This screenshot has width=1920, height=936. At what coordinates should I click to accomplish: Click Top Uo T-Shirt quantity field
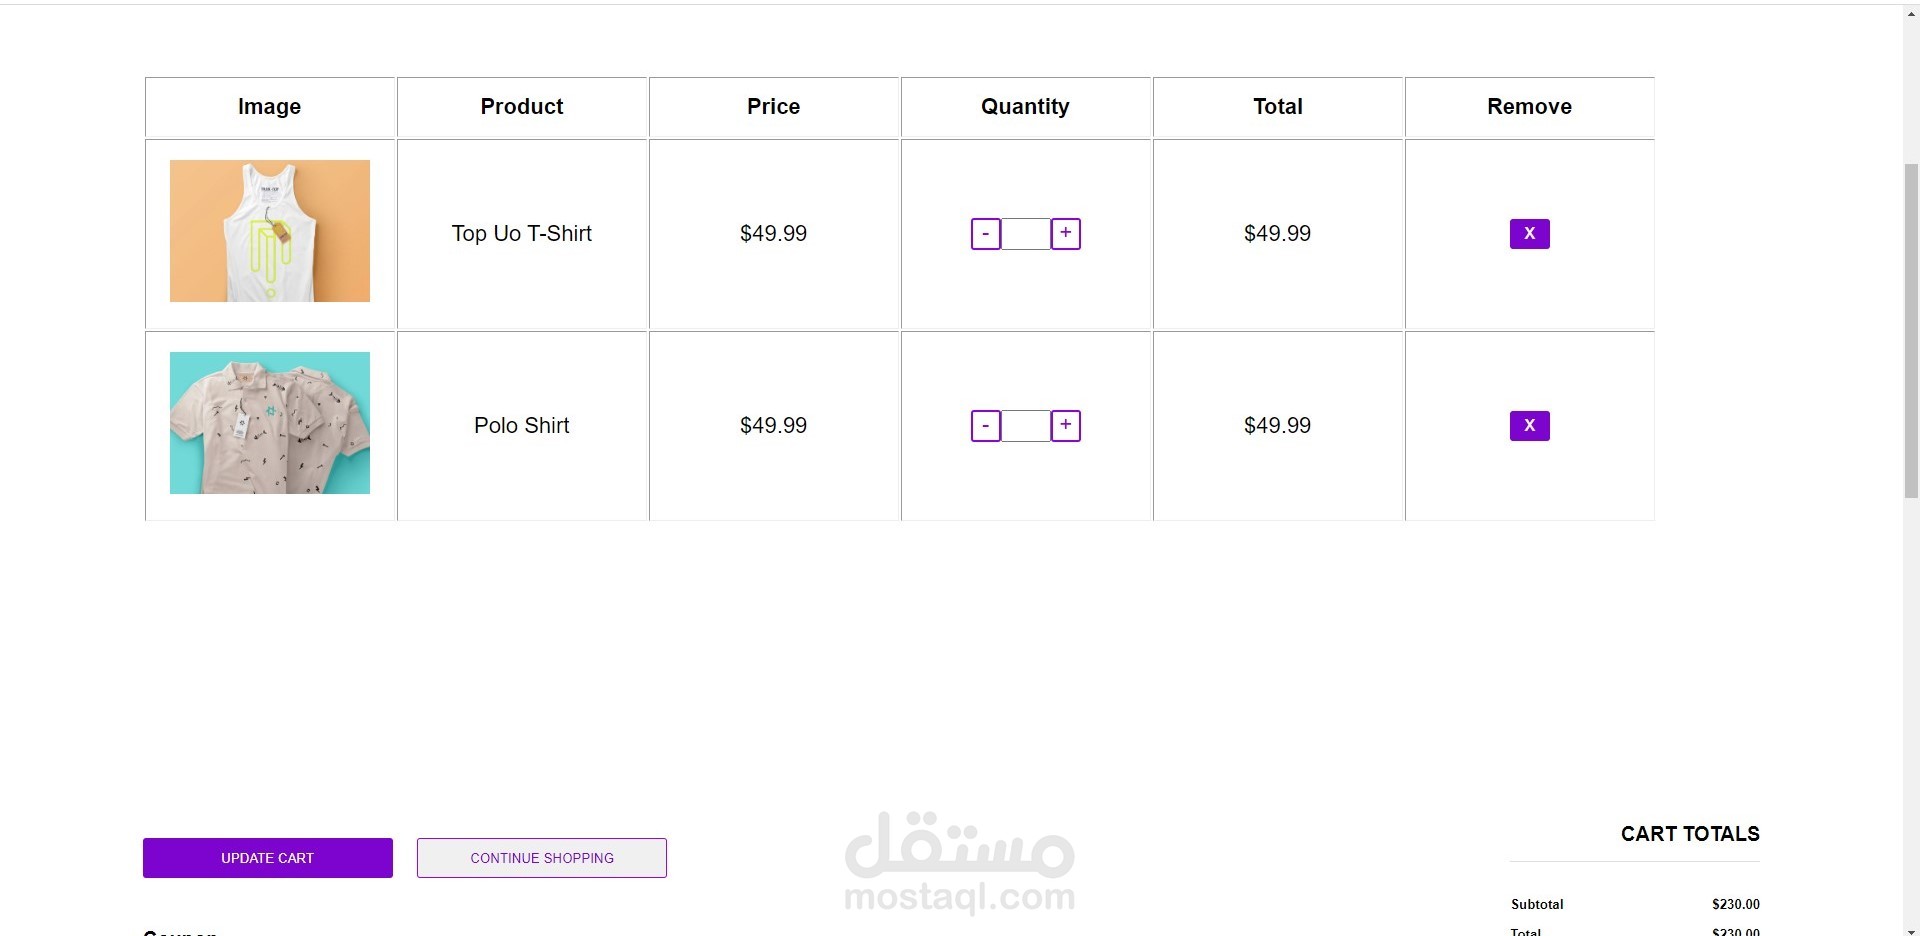(1025, 234)
